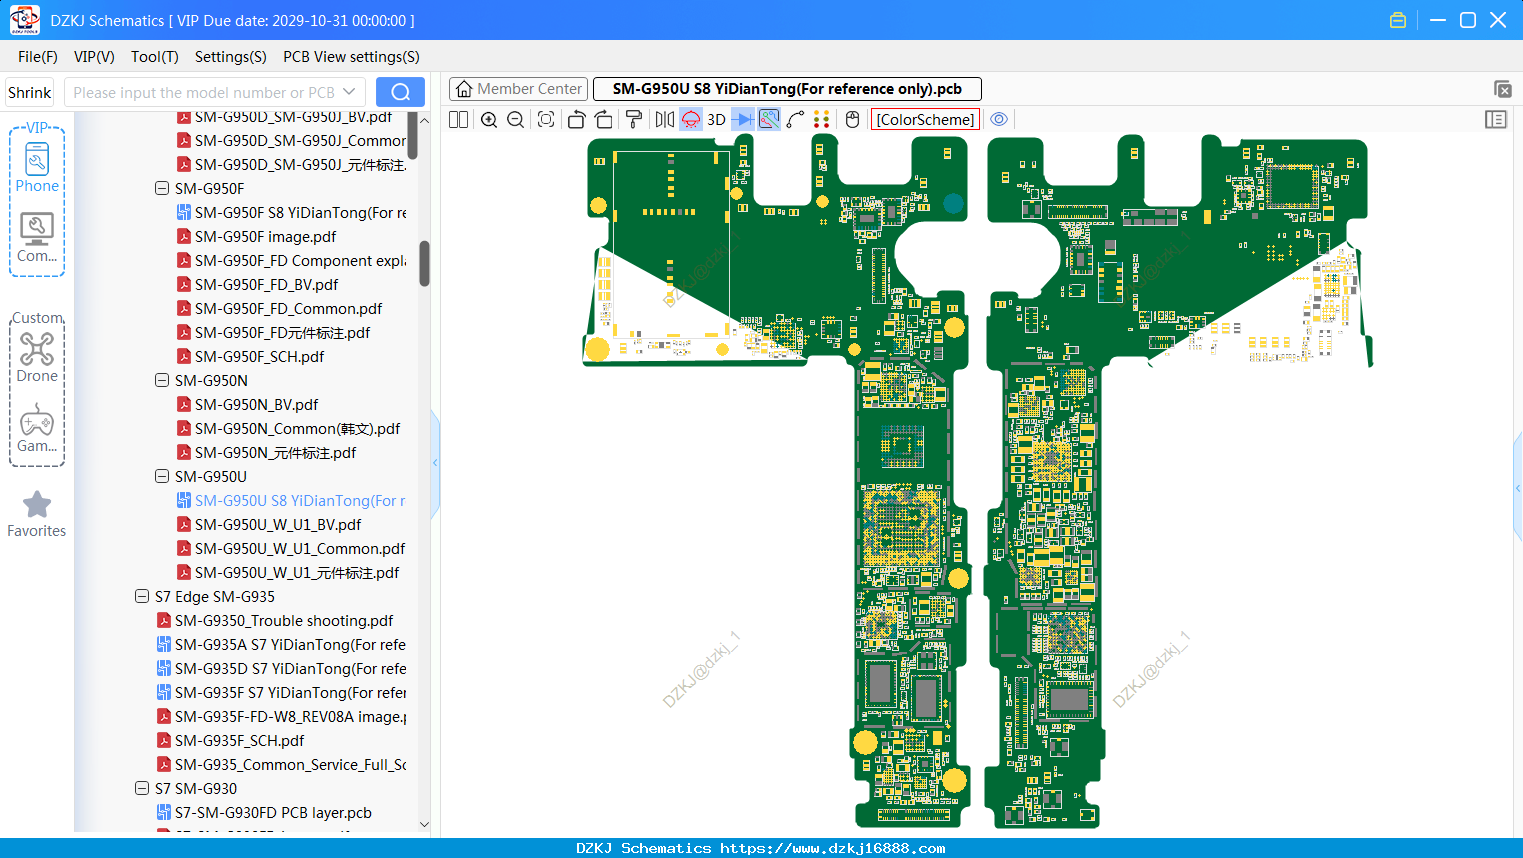Click the zoom out magnifier icon
Screen dimensions: 1523x858
pos(516,119)
